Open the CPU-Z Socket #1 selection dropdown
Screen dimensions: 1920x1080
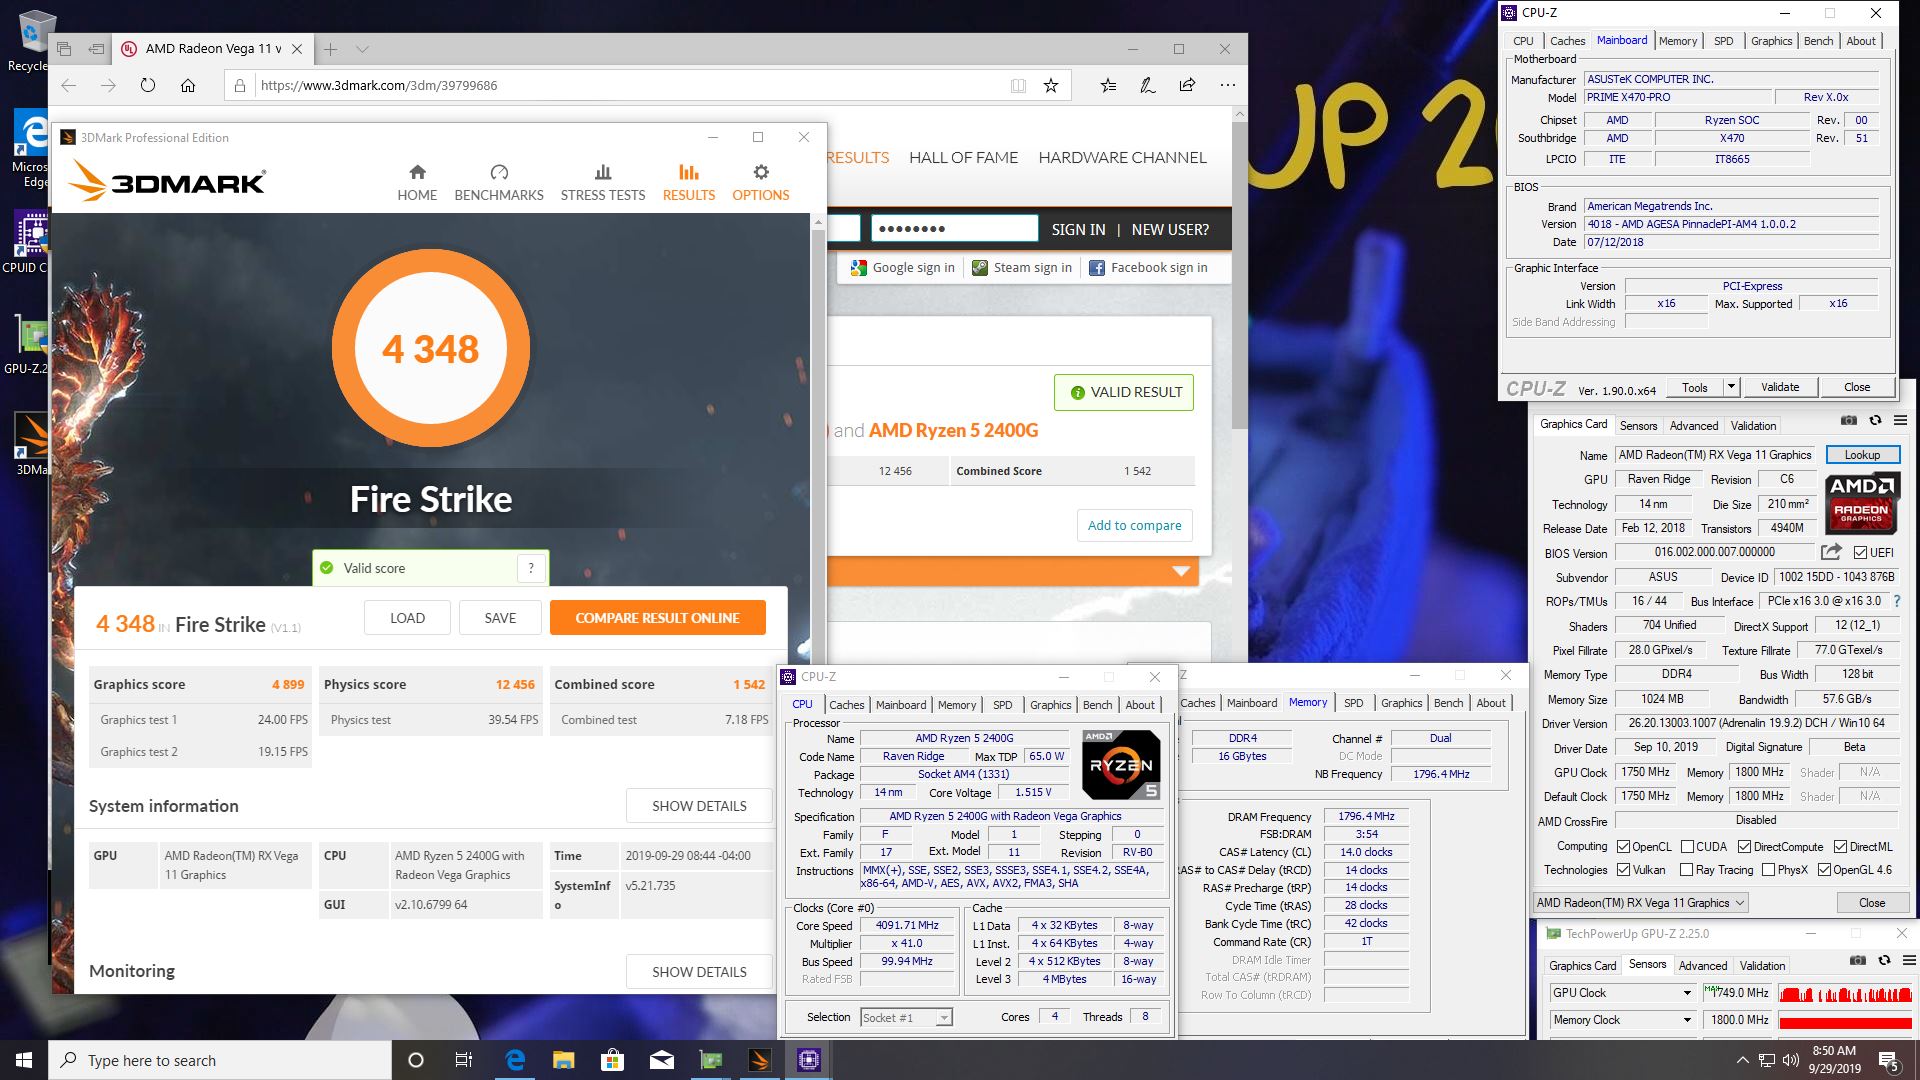(x=906, y=1018)
